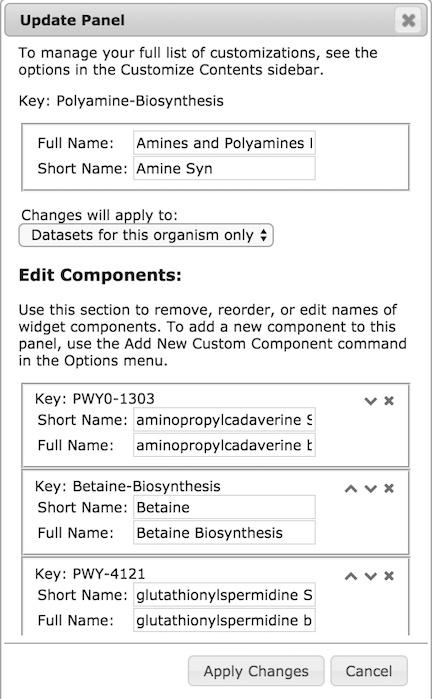Click the PWY0-1303 Short Name field
The image size is (432, 699).
pyautogui.click(x=224, y=419)
